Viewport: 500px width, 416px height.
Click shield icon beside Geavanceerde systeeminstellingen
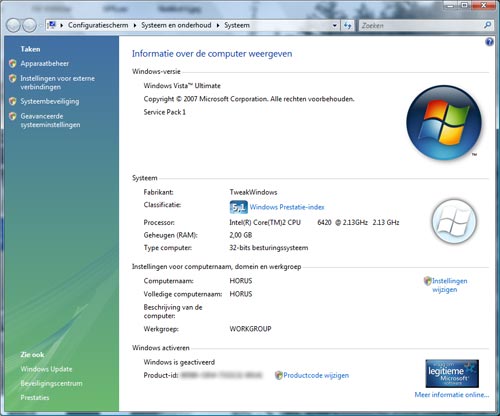(x=13, y=116)
